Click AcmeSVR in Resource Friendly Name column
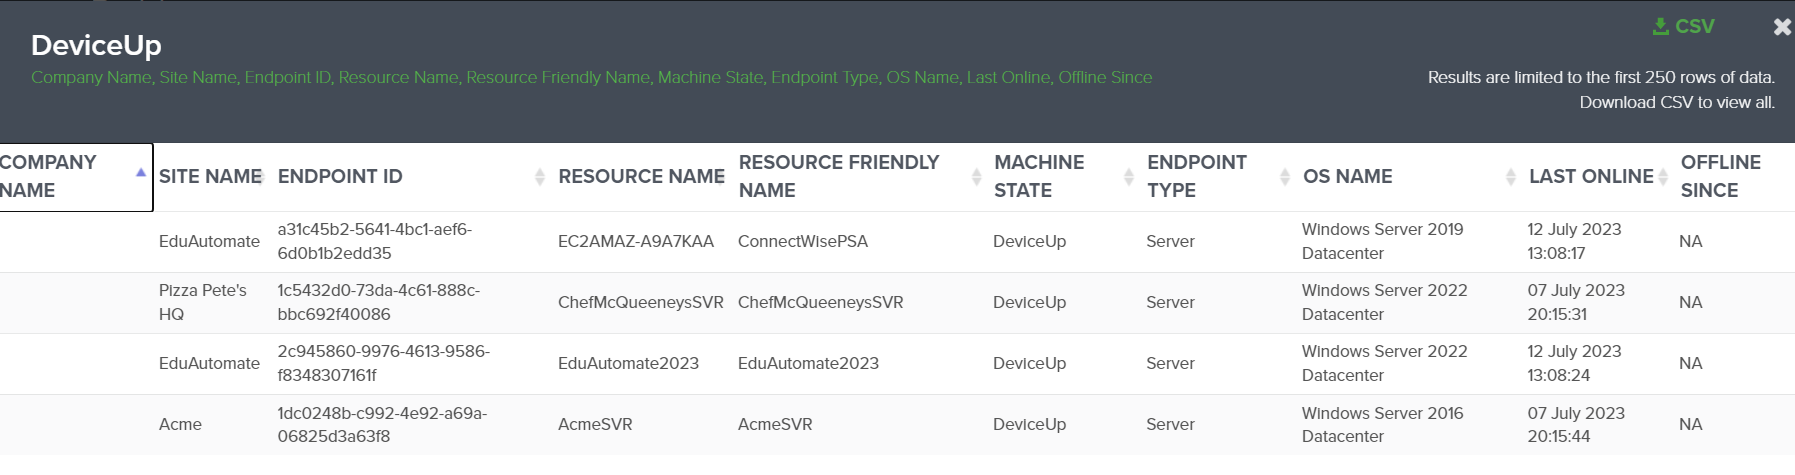 [775, 424]
